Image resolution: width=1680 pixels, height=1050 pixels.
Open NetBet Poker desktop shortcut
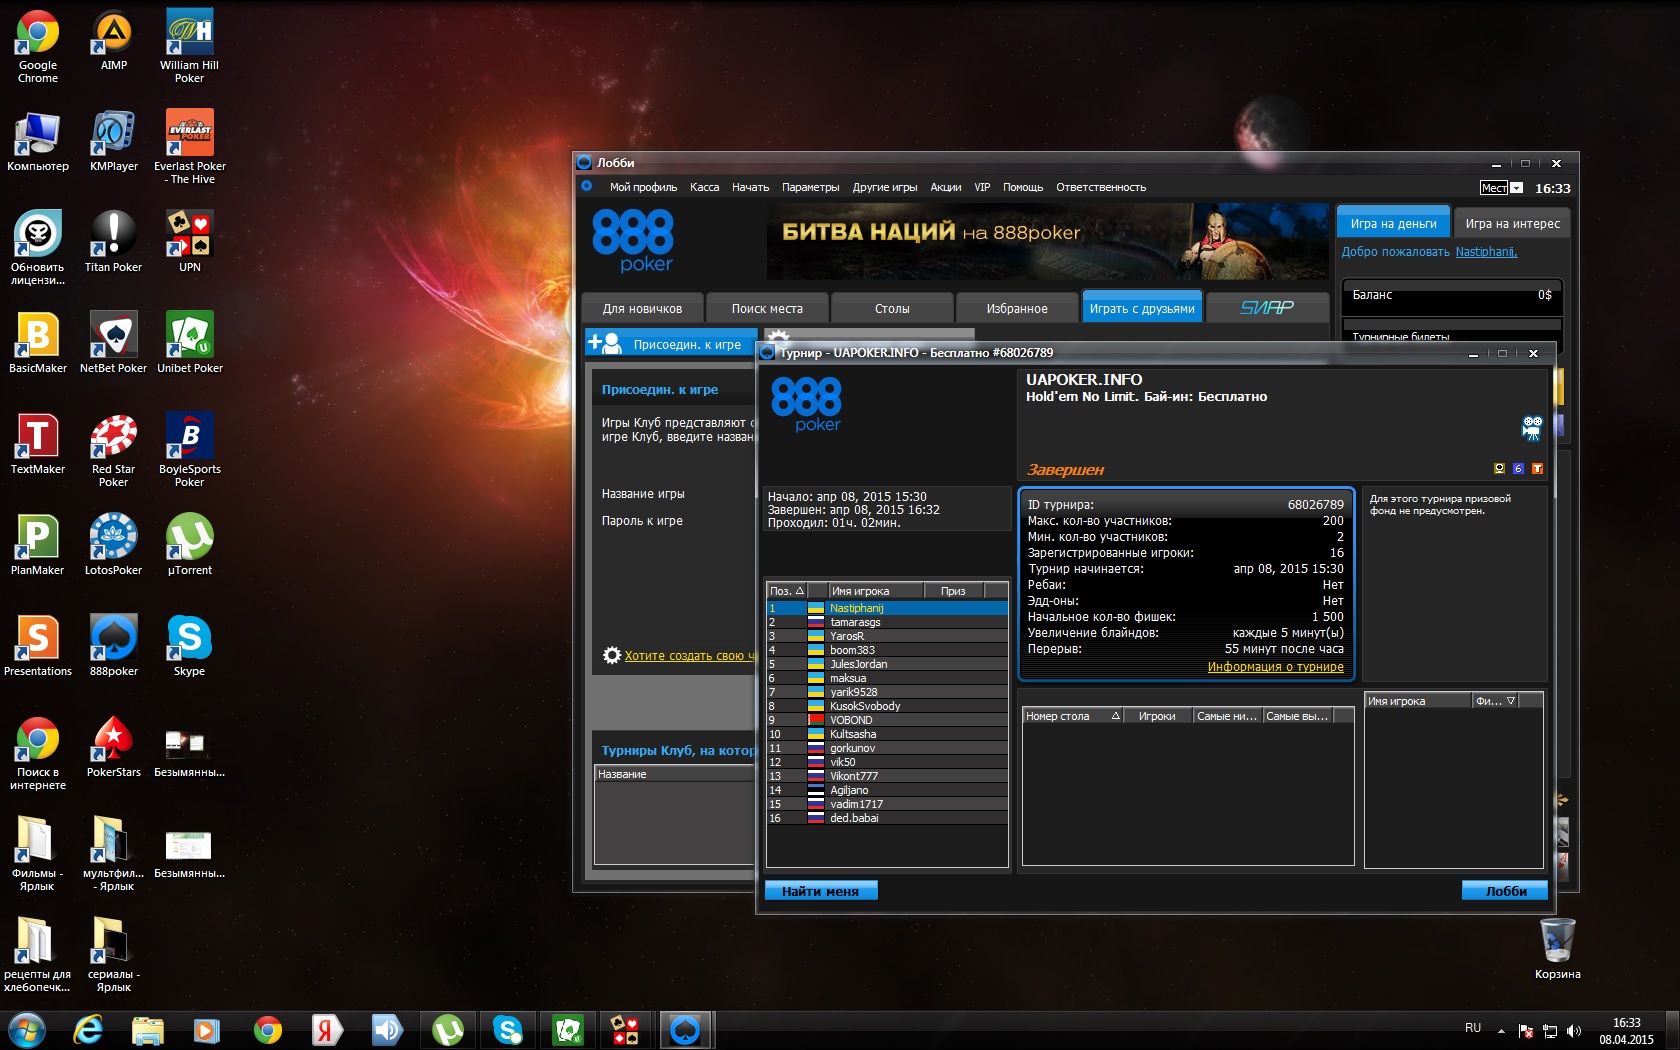tap(114, 342)
